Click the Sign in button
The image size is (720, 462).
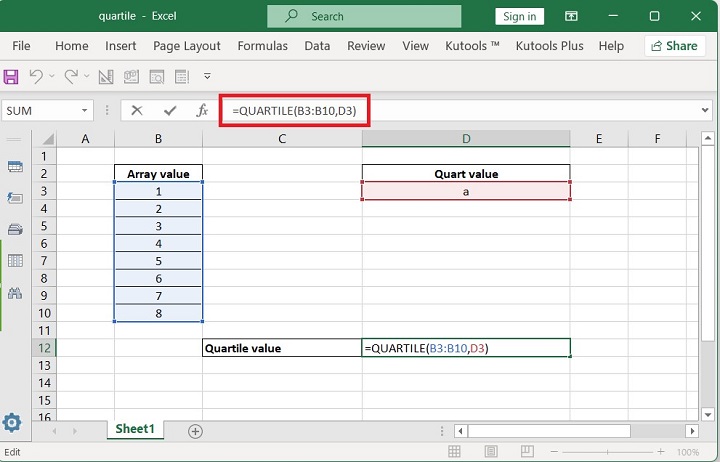pyautogui.click(x=519, y=16)
